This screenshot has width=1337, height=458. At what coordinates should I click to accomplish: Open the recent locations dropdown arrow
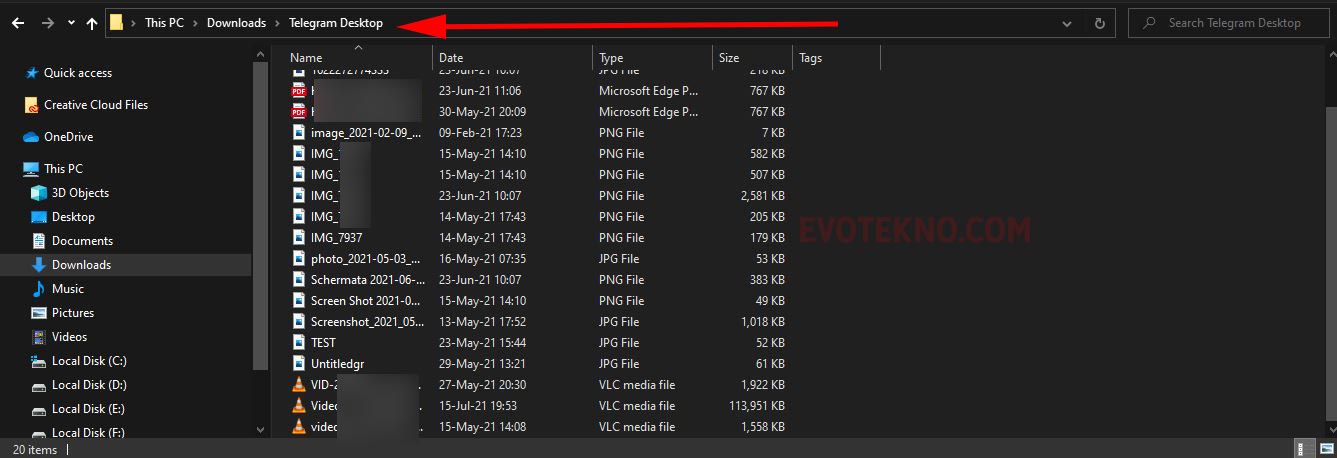pos(71,23)
